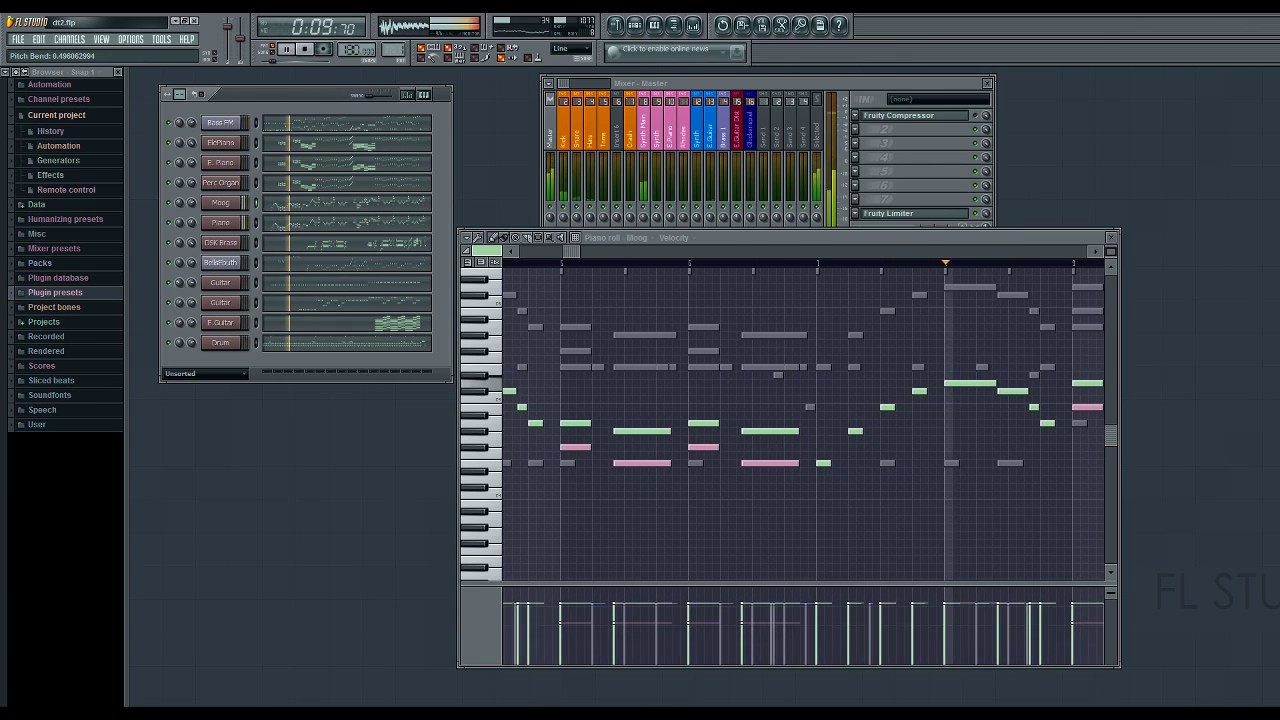Open the CHANNELS menu
Image resolution: width=1280 pixels, height=720 pixels.
click(69, 40)
